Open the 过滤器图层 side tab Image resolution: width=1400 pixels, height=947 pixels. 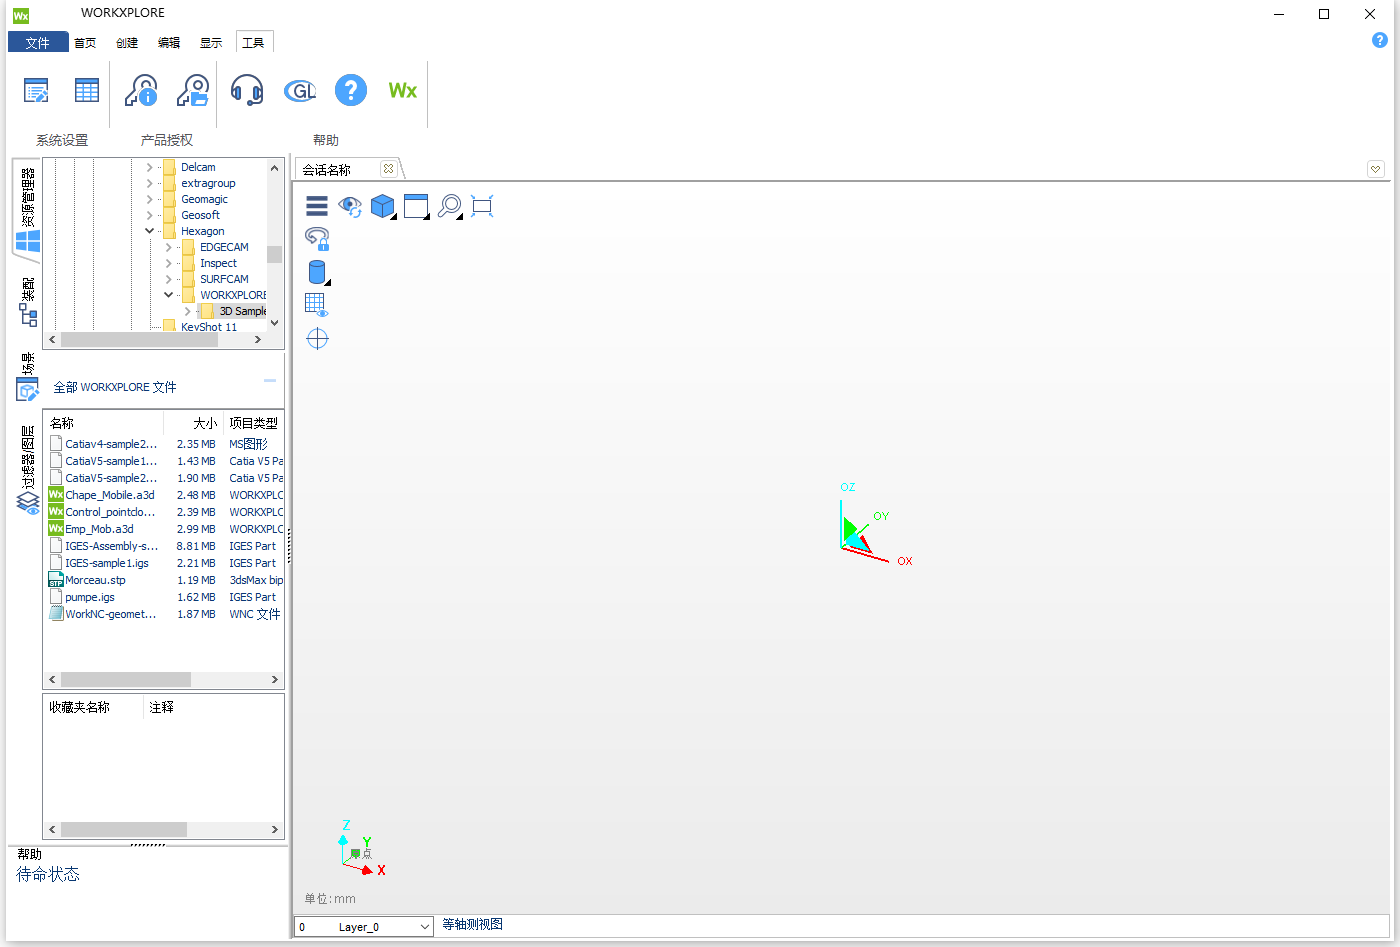28,469
